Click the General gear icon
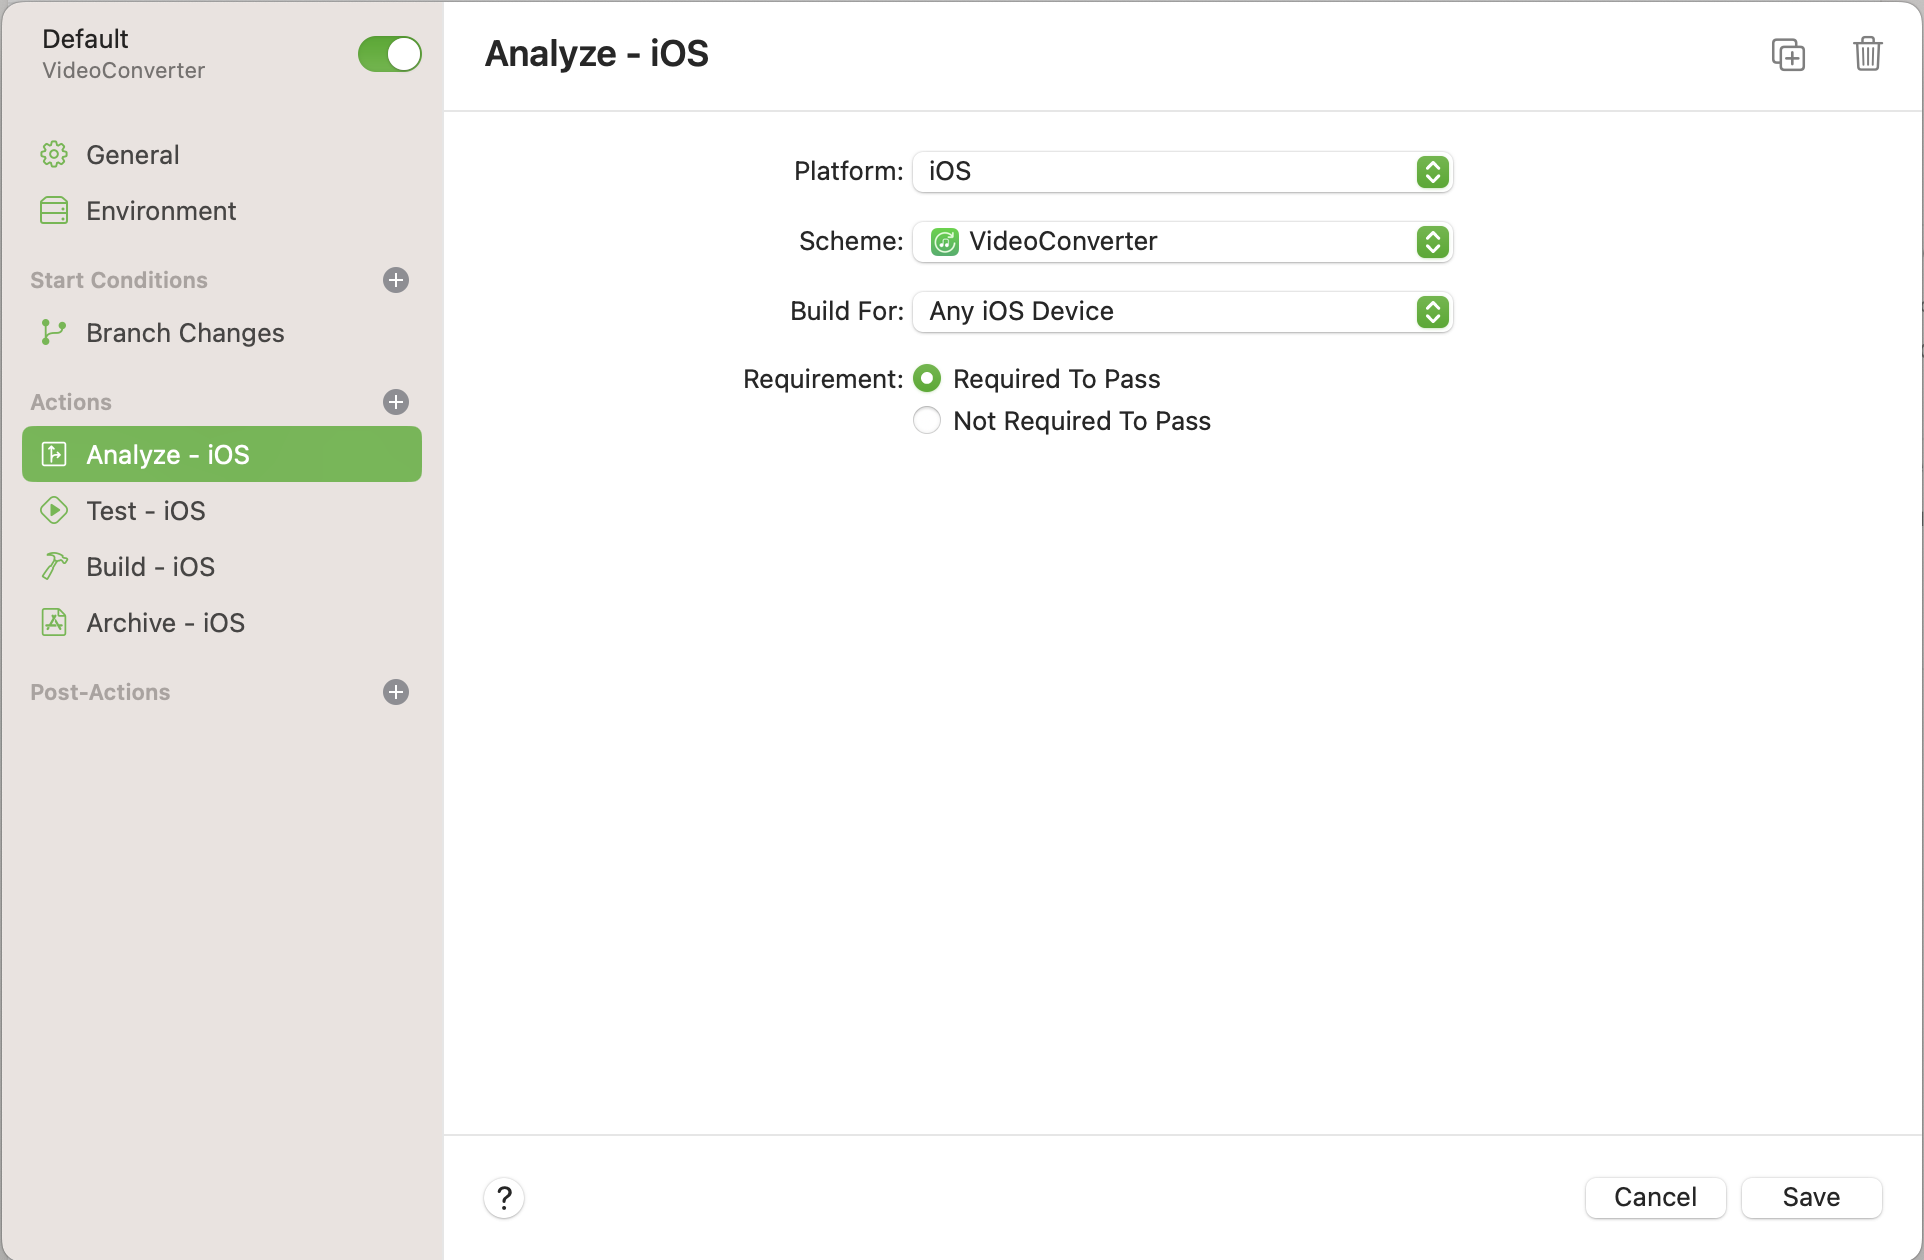The height and width of the screenshot is (1260, 1924). (54, 155)
